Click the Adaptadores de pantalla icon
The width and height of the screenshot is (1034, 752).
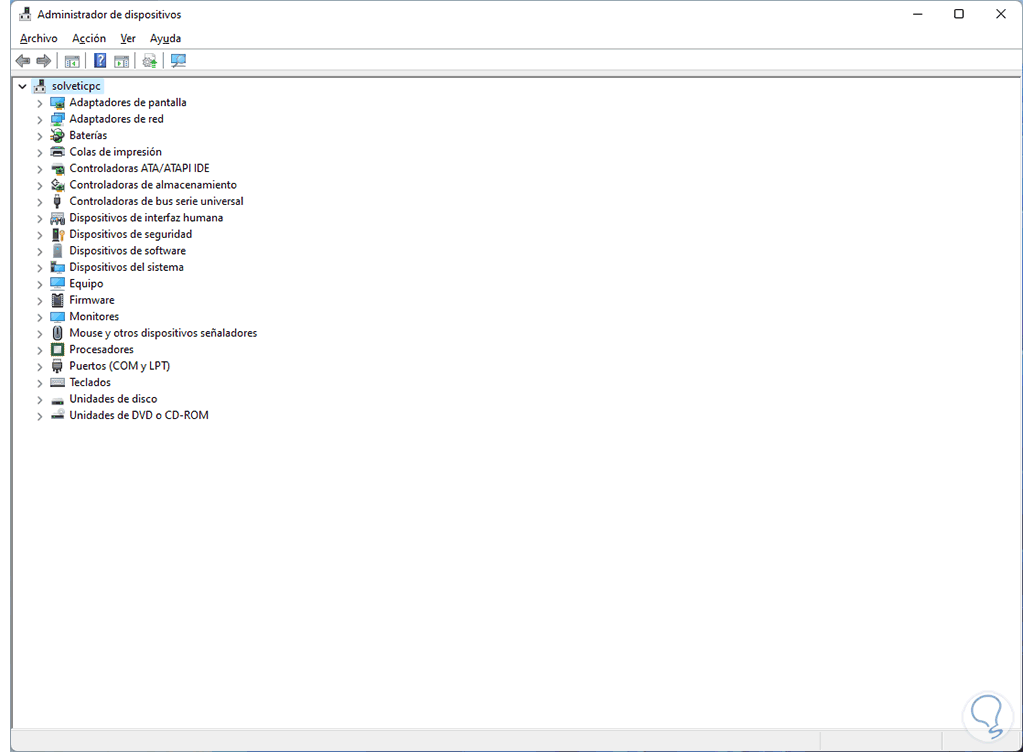57,102
